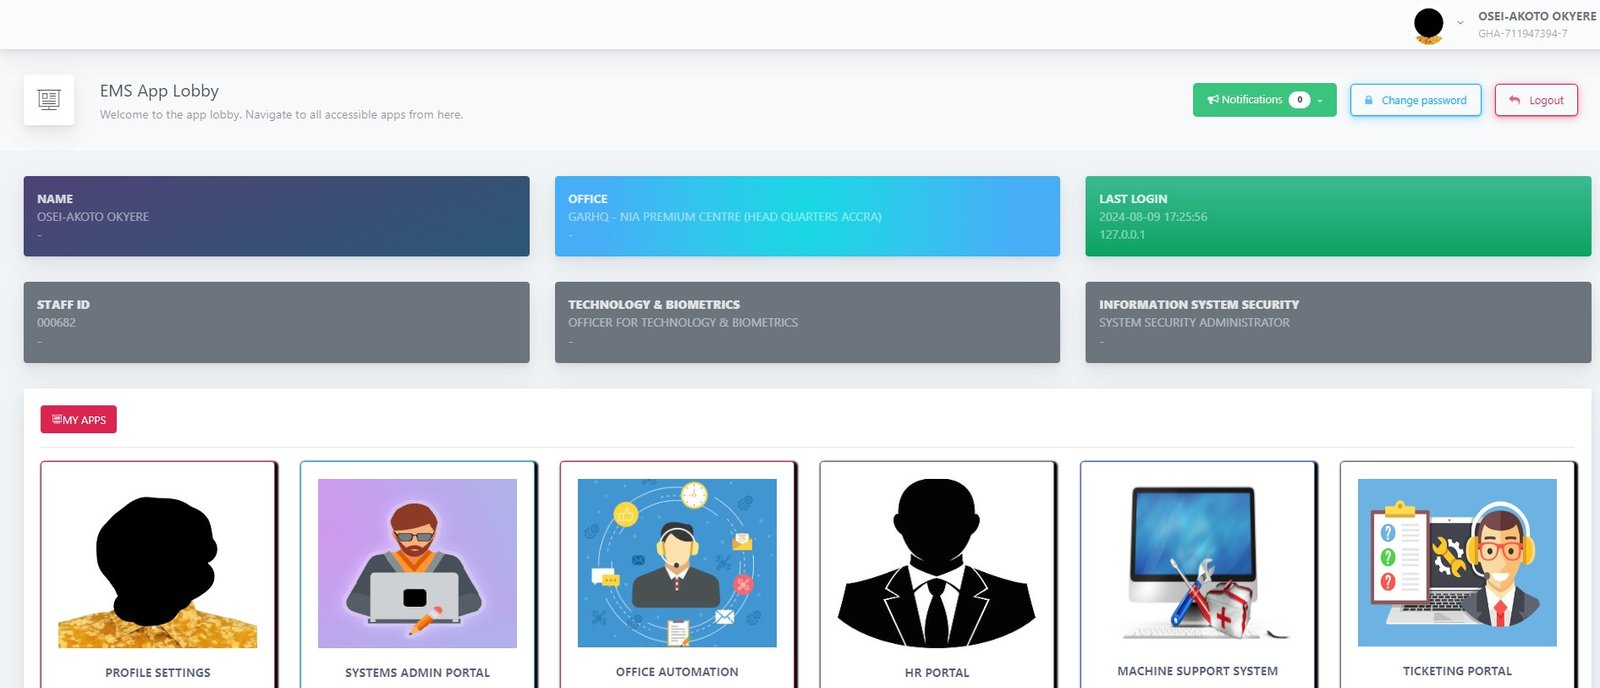
Task: Click the Last Login info card
Action: click(1338, 216)
